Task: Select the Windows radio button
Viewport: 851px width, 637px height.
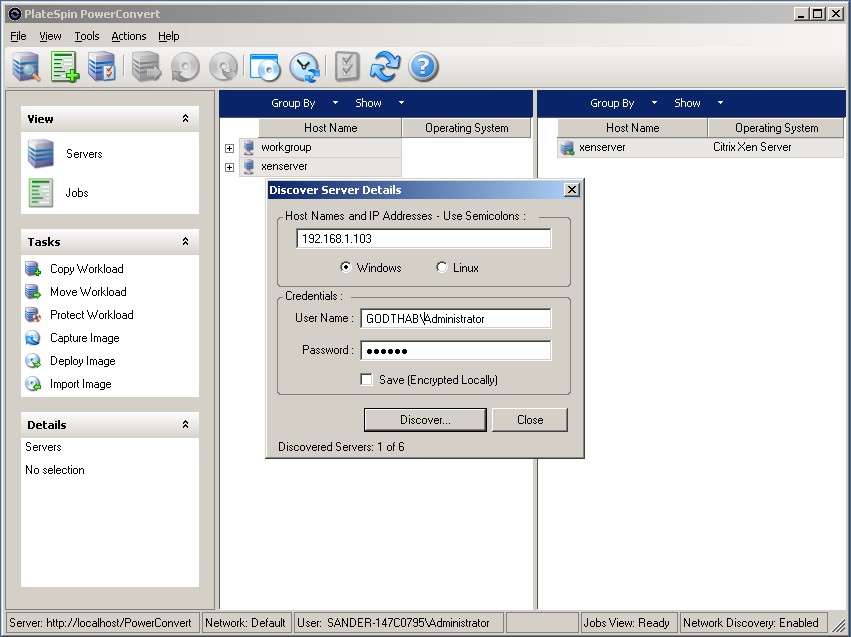Action: pos(346,268)
